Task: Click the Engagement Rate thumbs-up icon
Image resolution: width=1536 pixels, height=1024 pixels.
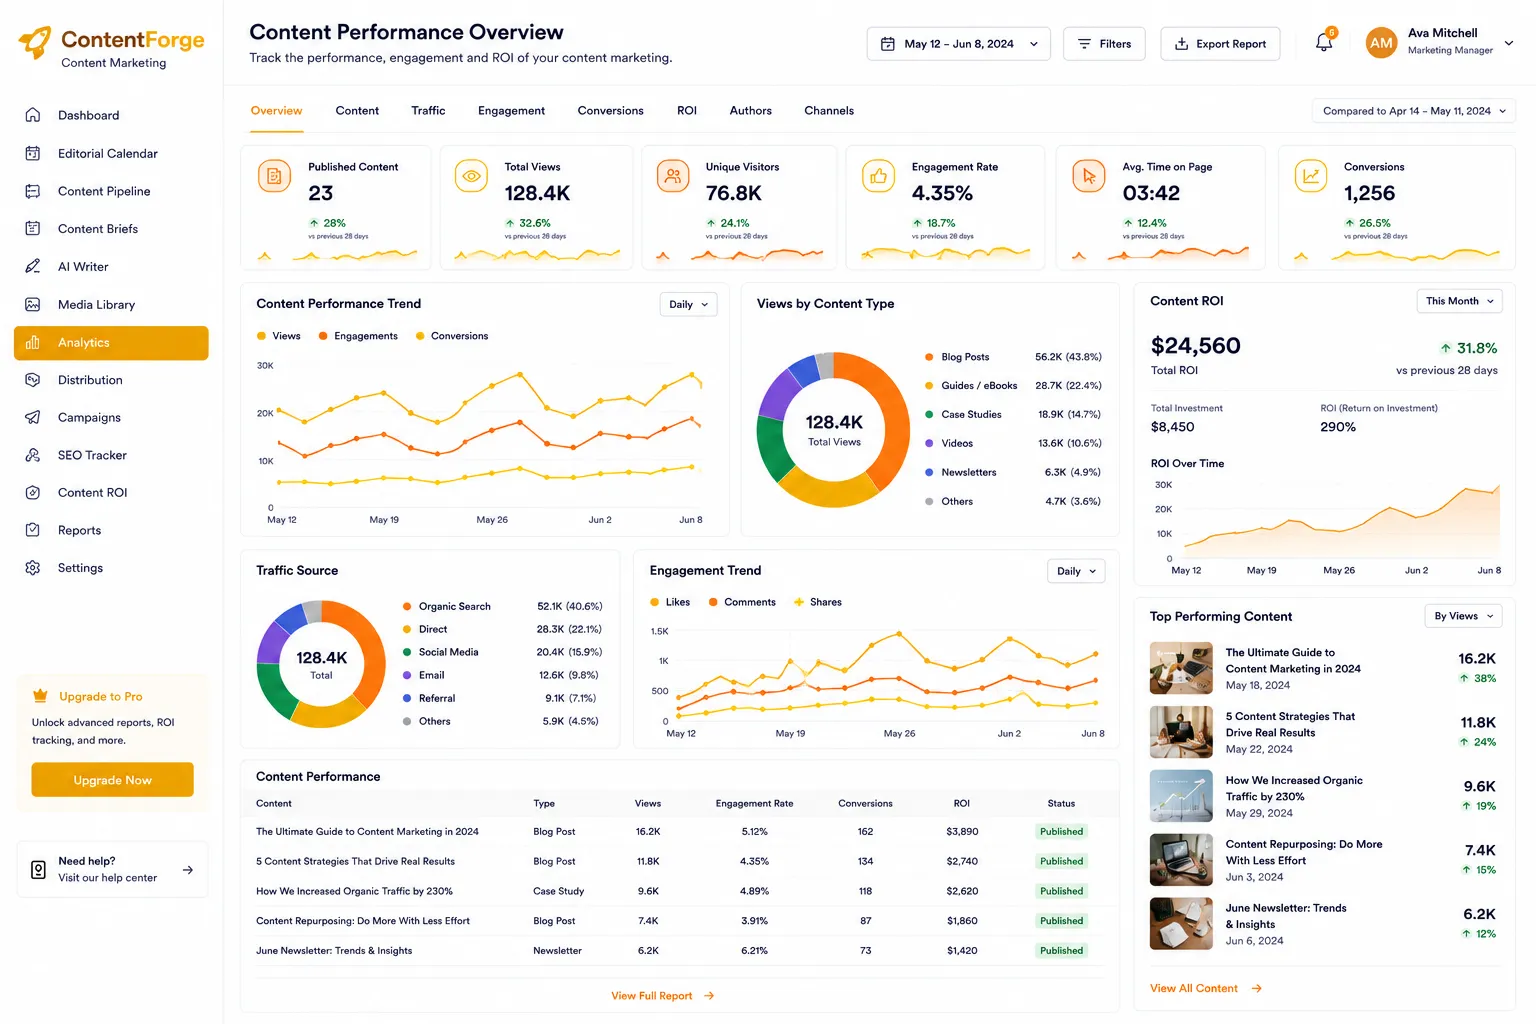Action: [879, 177]
